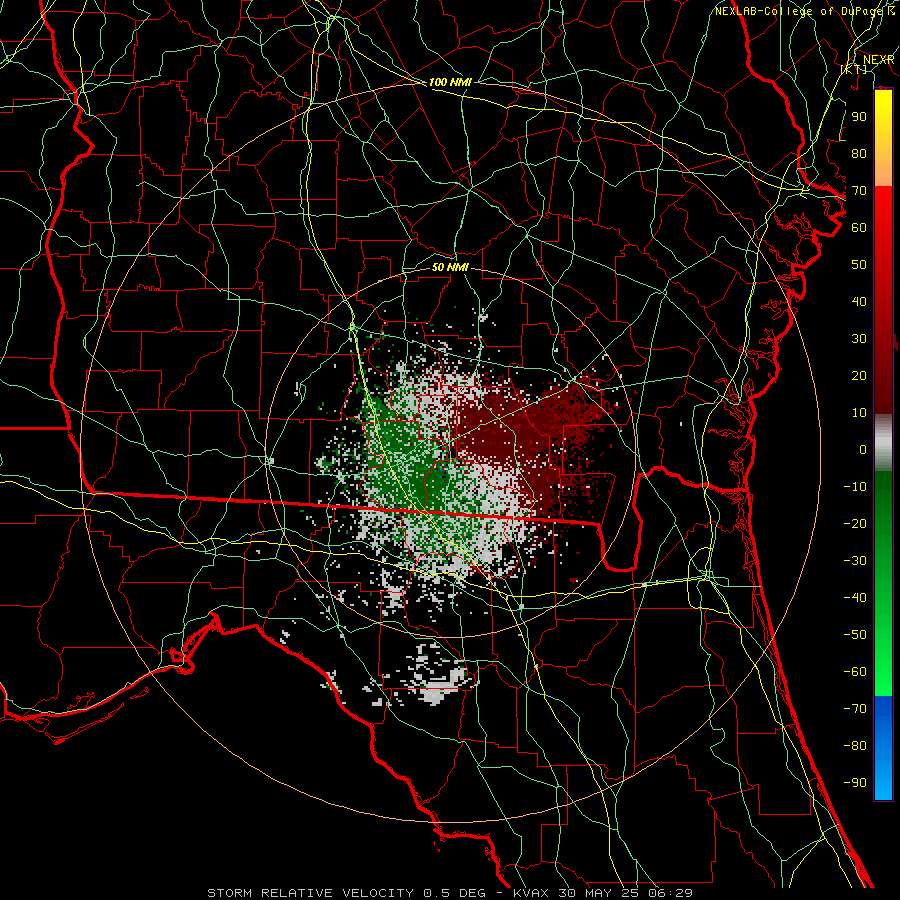Image resolution: width=900 pixels, height=900 pixels.
Task: Click the positive "40" scale value
Action: 859,301
